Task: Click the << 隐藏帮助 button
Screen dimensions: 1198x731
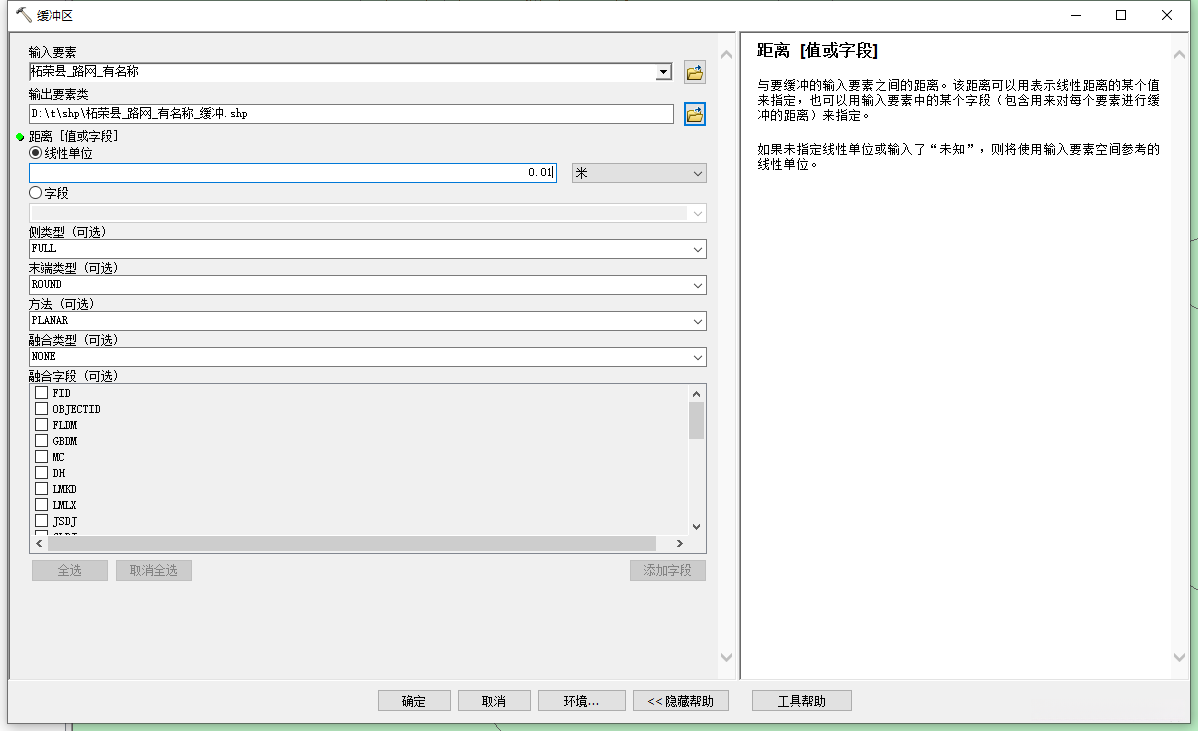Action: 681,700
